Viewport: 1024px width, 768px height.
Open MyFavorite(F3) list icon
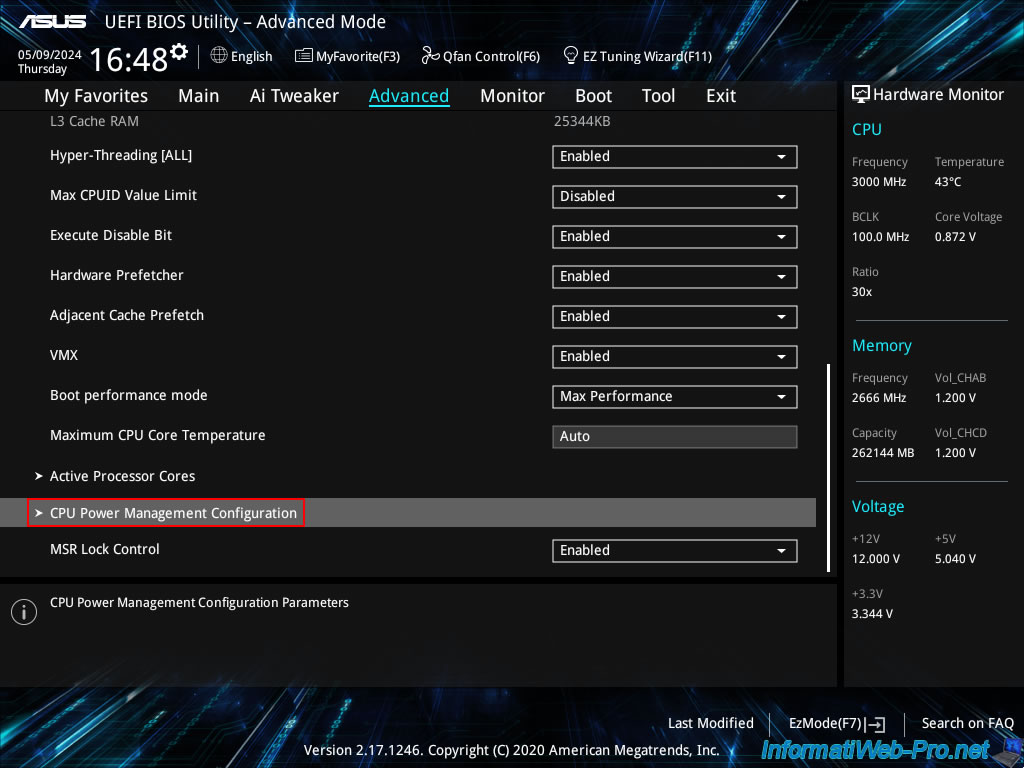click(304, 56)
